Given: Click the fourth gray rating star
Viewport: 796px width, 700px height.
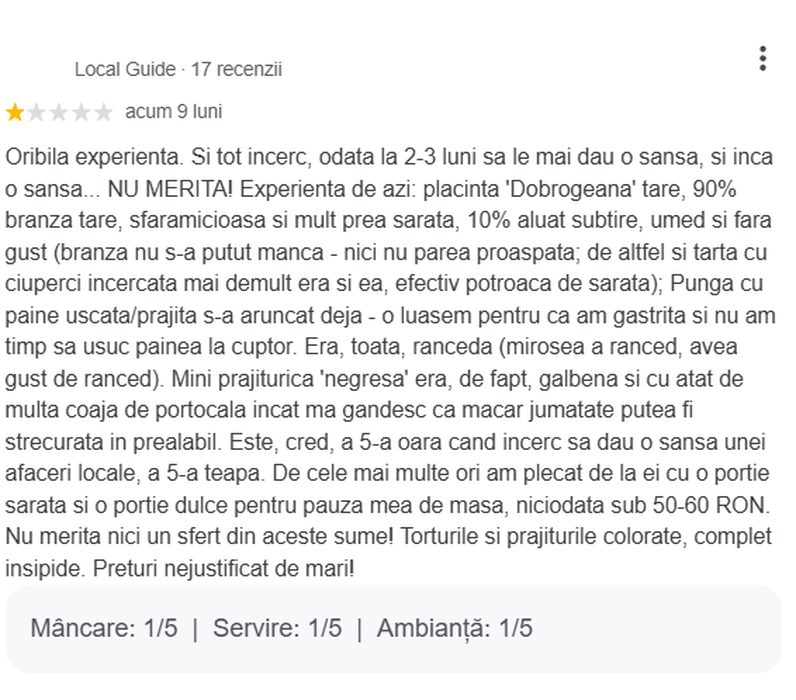Looking at the screenshot, I should click(x=81, y=112).
